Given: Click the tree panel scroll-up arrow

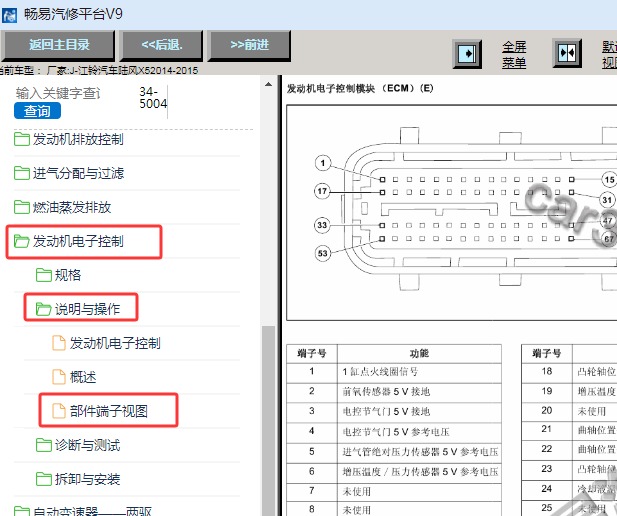Looking at the screenshot, I should (x=268, y=84).
